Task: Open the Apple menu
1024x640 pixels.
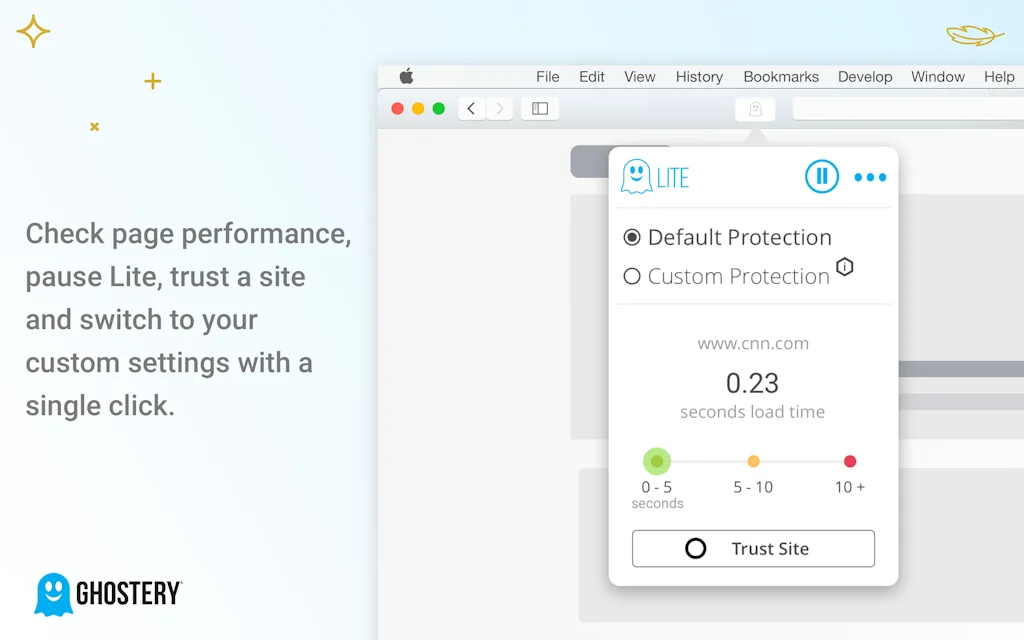Action: [404, 76]
